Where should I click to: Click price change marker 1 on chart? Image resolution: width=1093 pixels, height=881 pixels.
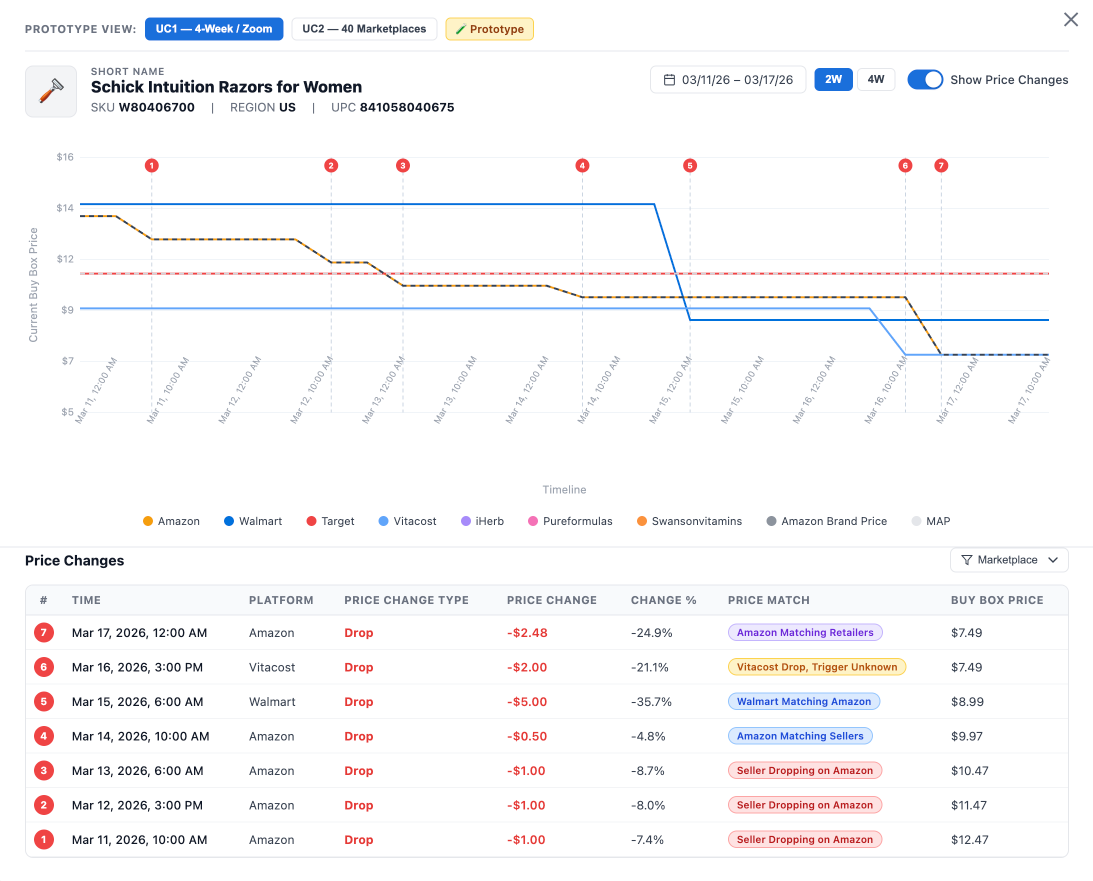[151, 165]
